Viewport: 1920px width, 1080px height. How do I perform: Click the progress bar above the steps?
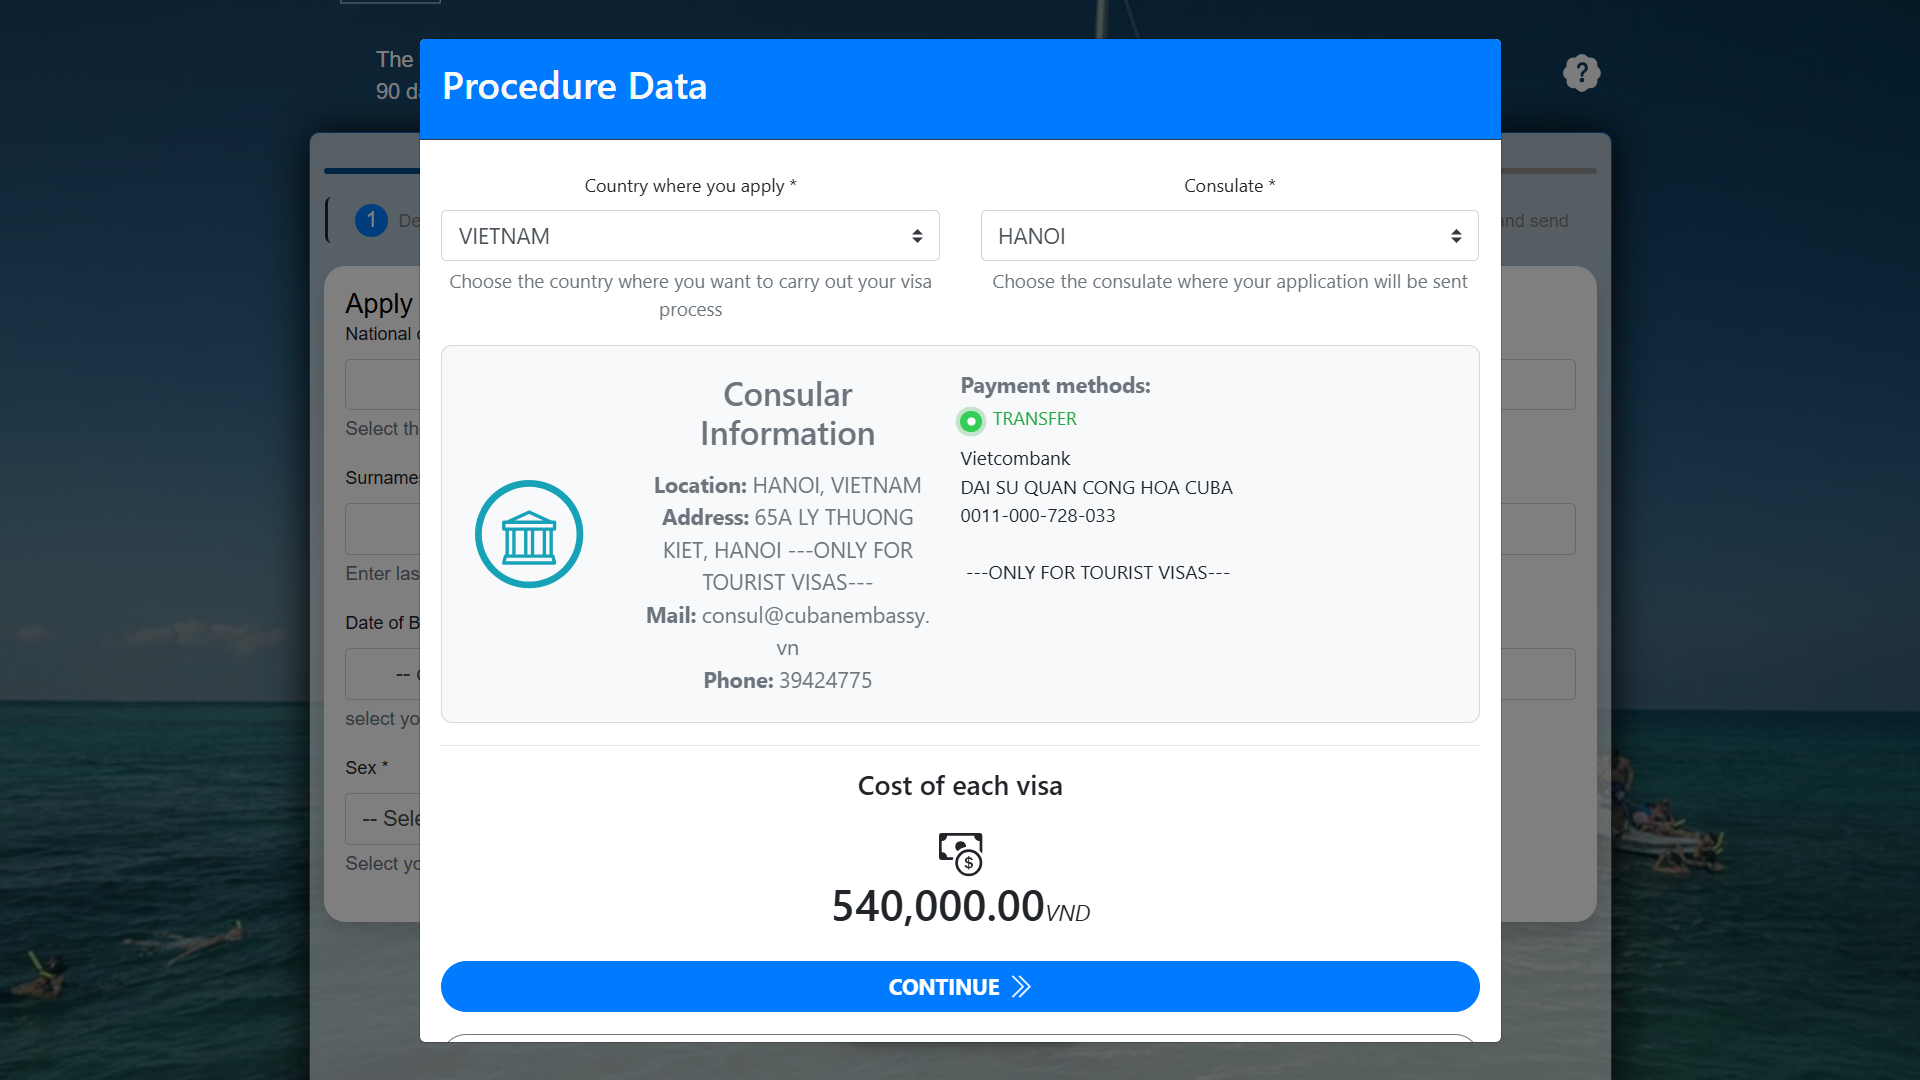[372, 171]
